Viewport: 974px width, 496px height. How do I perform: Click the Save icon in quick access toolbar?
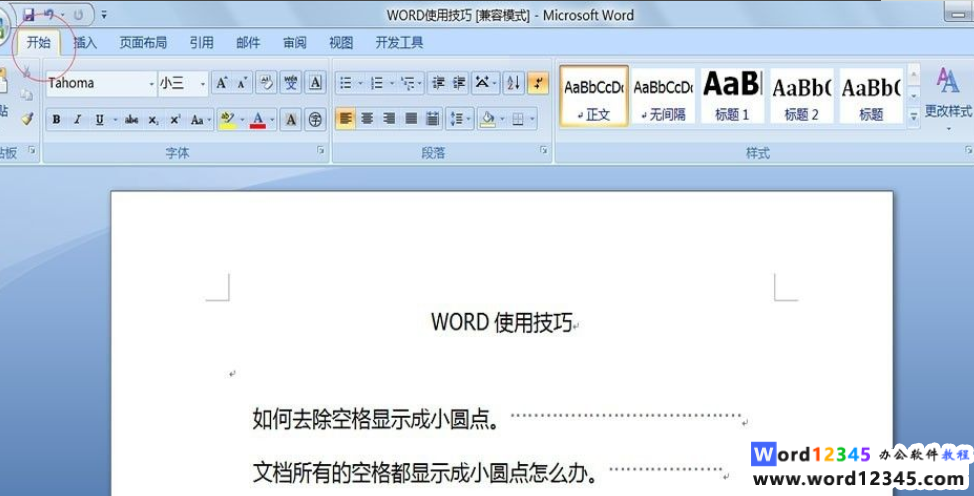[x=29, y=14]
